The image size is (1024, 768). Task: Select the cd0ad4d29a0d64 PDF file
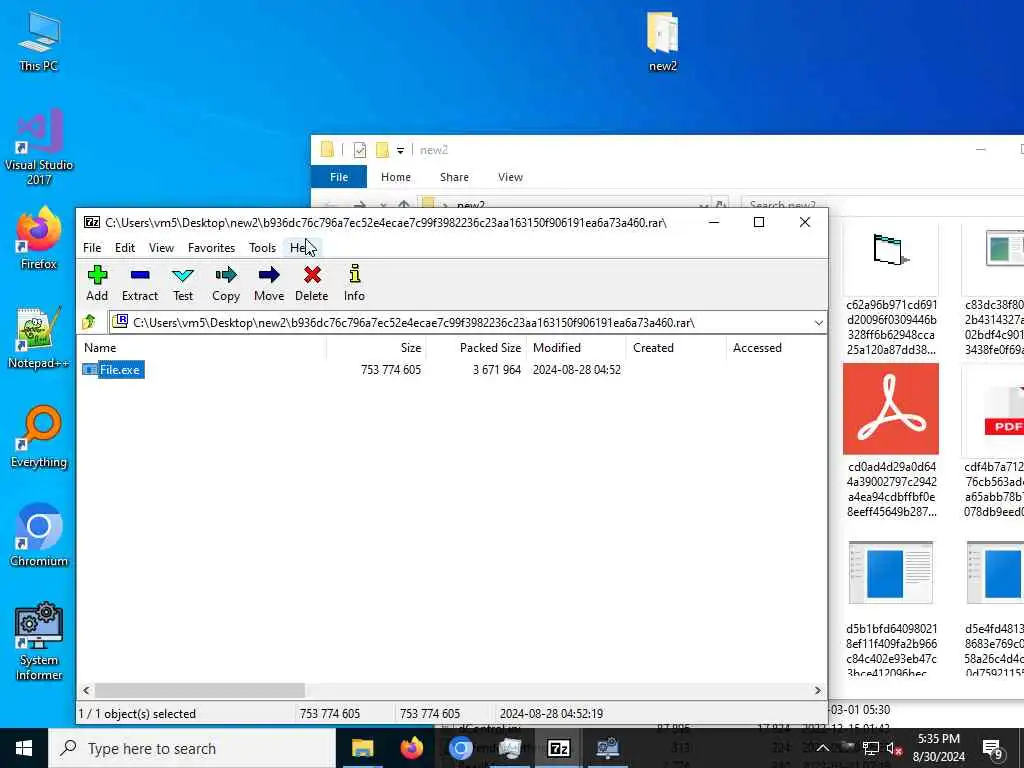[x=891, y=441]
